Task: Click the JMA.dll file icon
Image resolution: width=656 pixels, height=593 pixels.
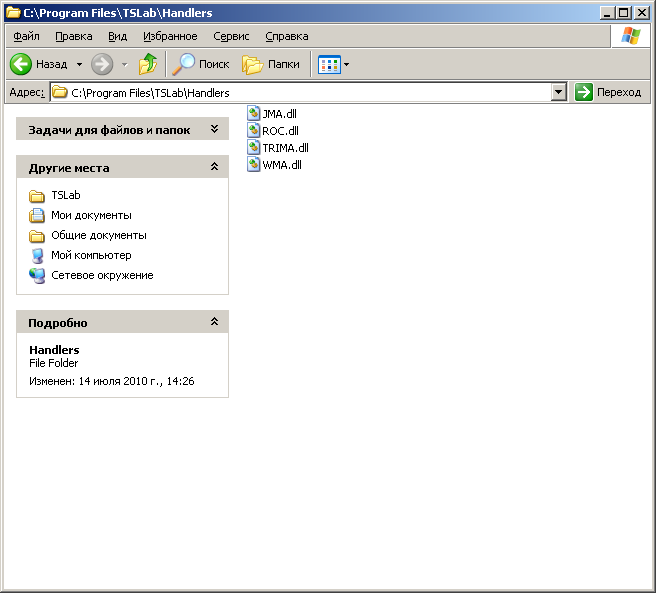Action: click(254, 113)
